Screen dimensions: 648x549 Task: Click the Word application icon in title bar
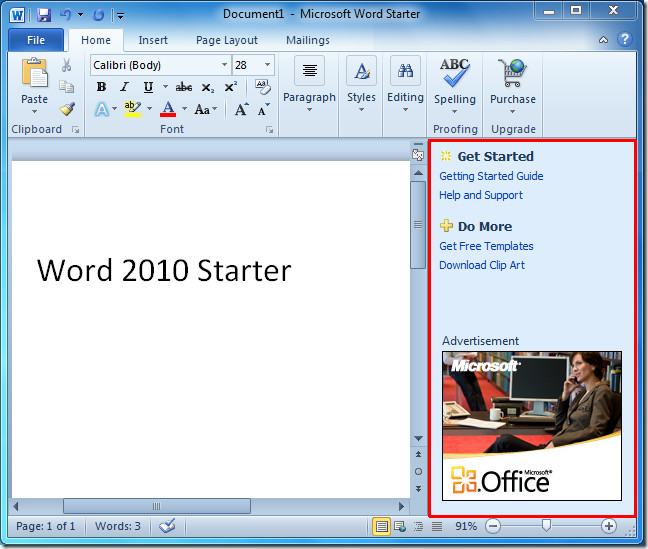tap(17, 15)
